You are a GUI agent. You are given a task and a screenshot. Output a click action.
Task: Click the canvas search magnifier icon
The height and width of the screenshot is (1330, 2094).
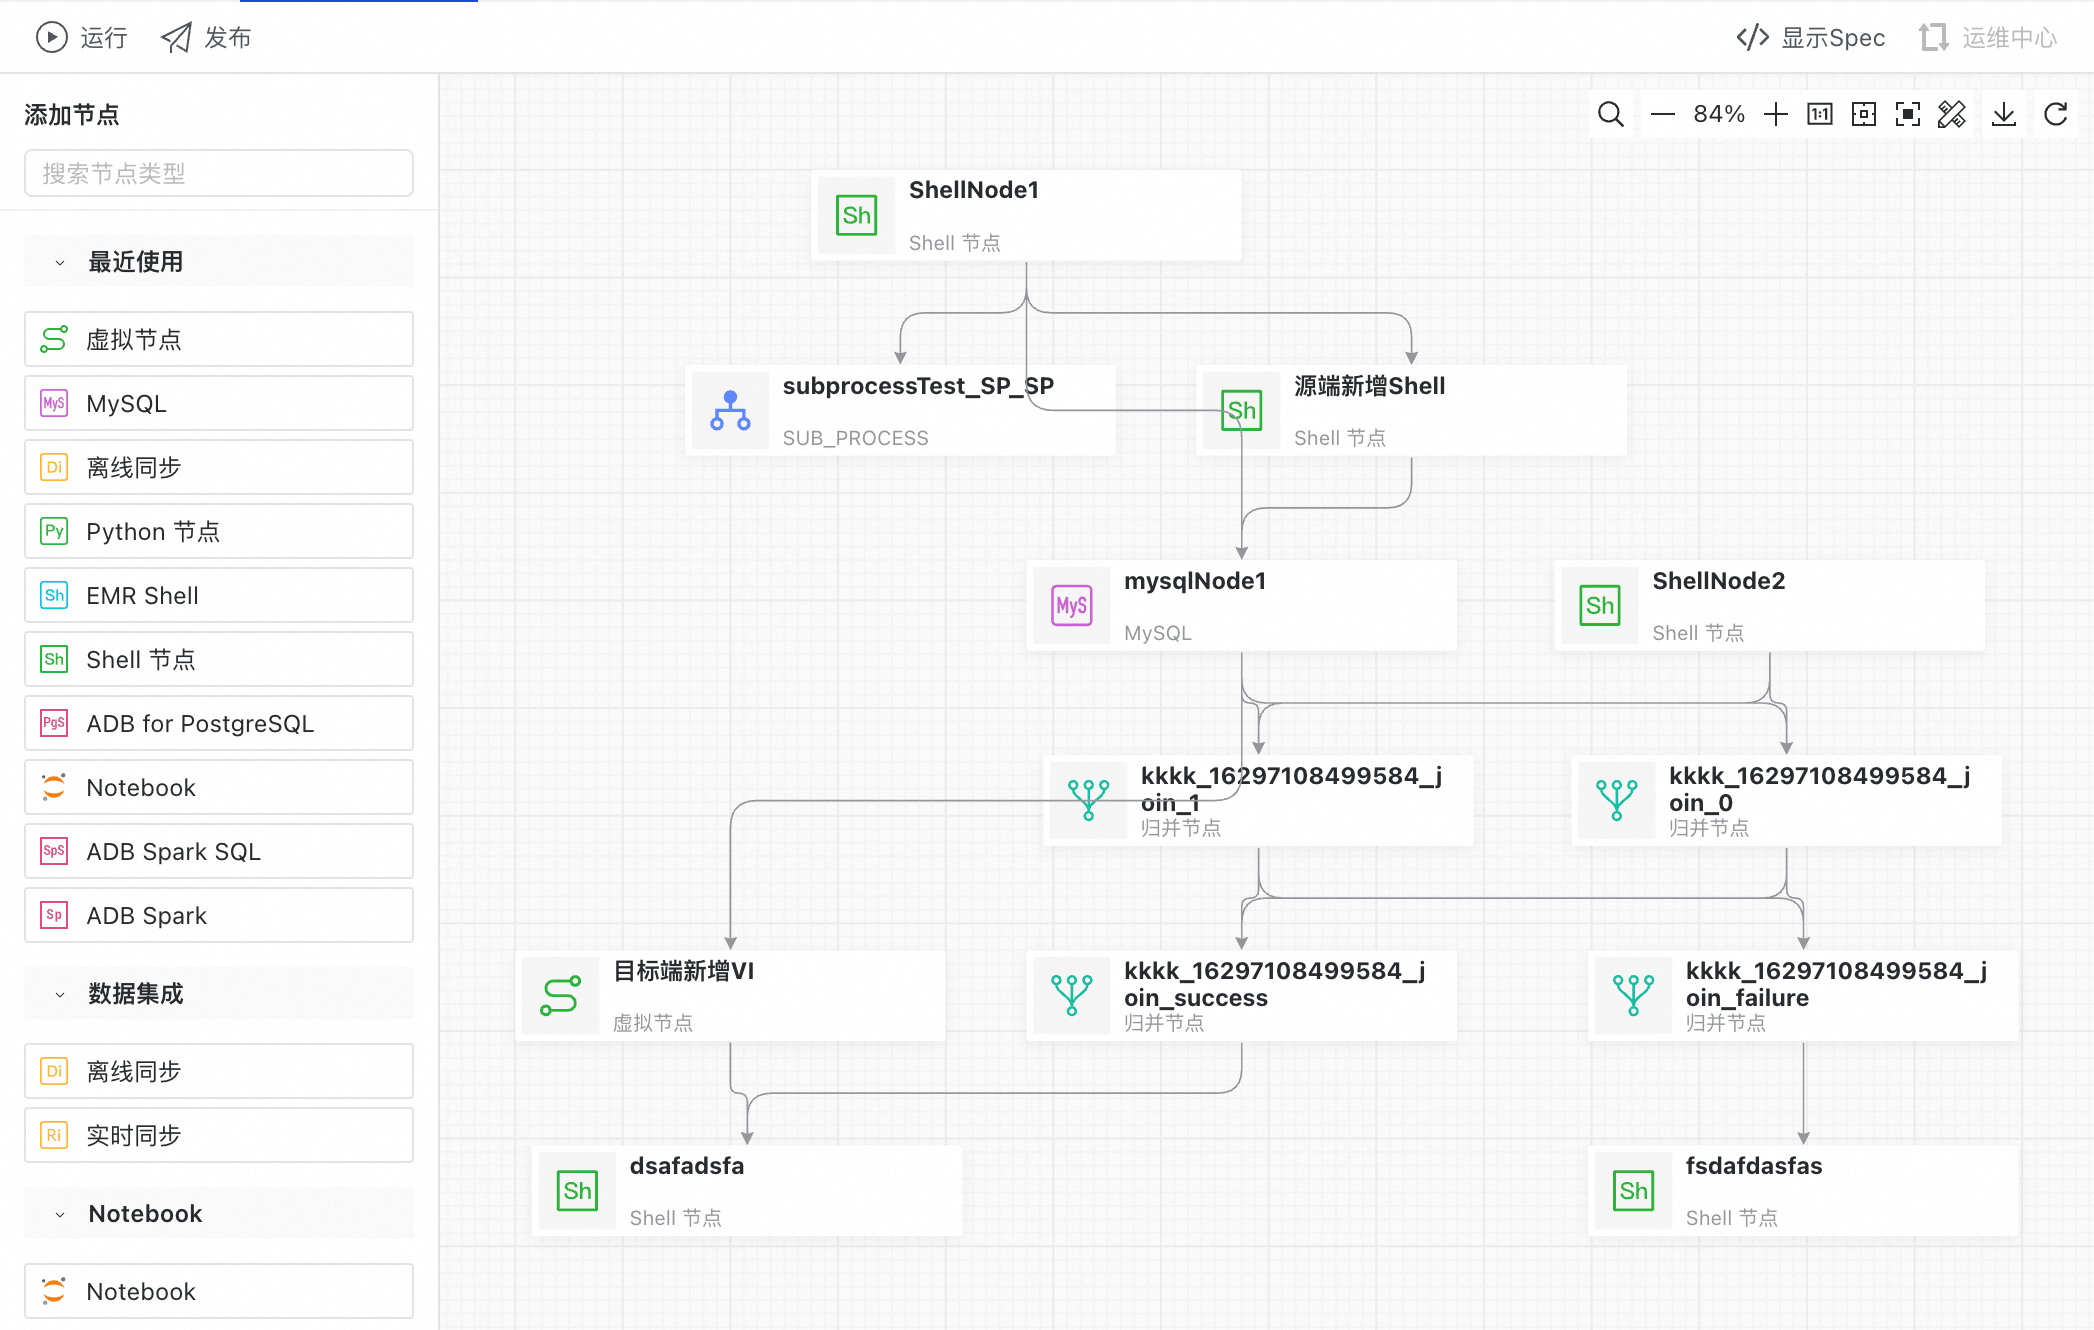tap(1610, 114)
